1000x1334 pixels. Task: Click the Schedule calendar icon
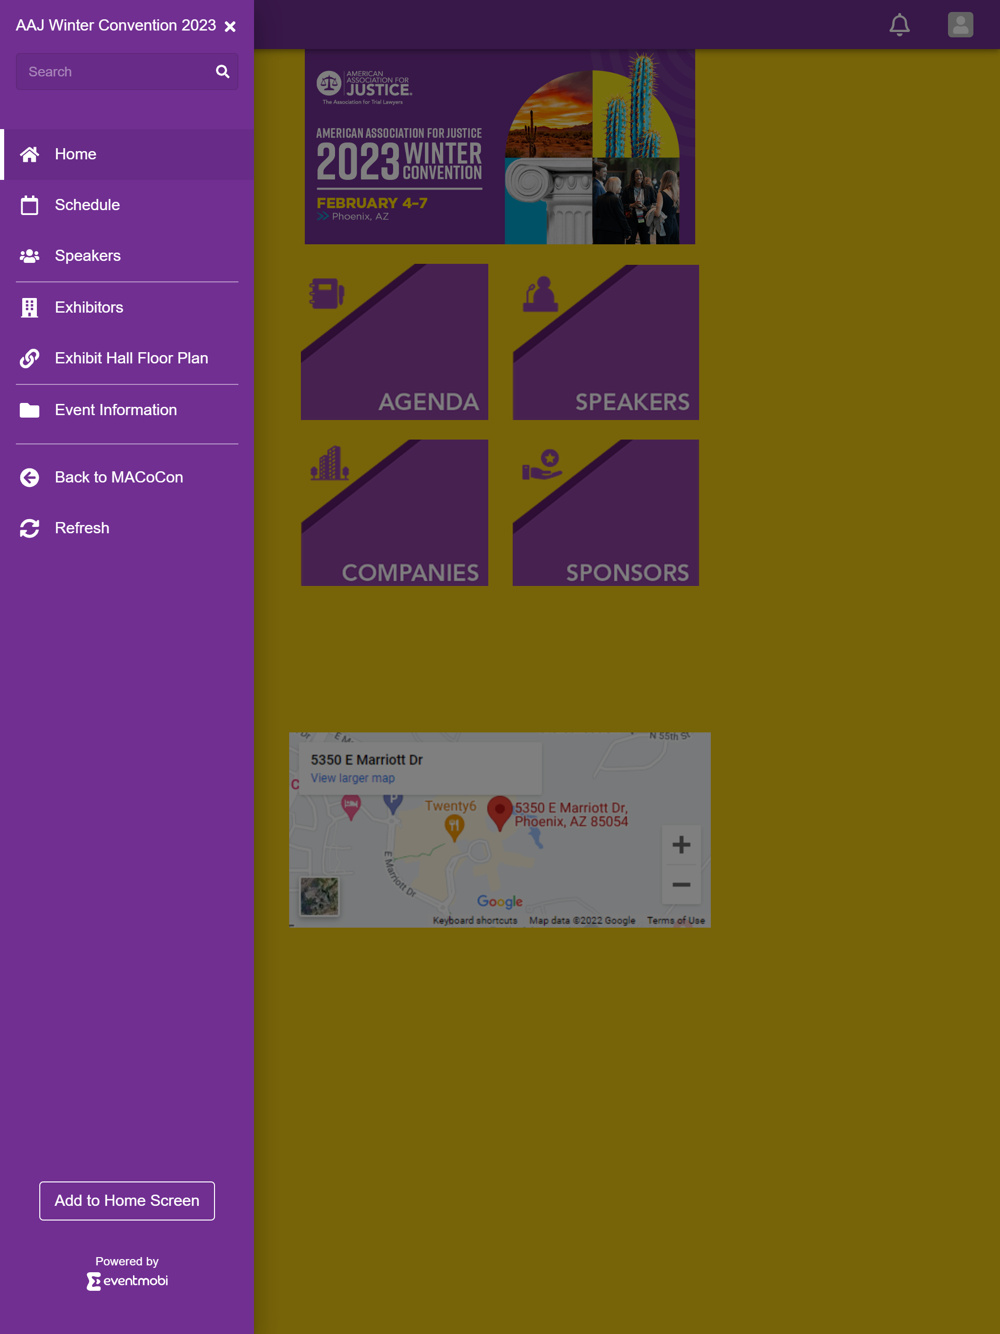pos(30,205)
